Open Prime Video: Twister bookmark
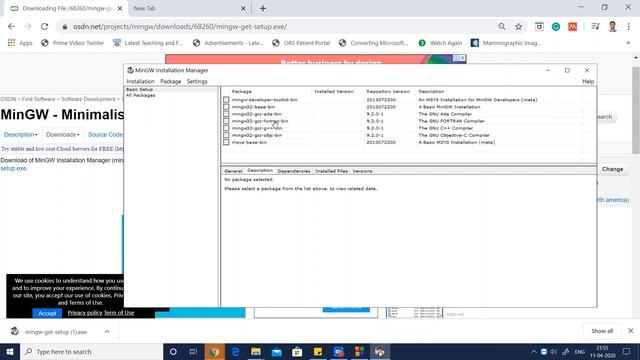Viewport: 640px width, 360px height. point(73,43)
